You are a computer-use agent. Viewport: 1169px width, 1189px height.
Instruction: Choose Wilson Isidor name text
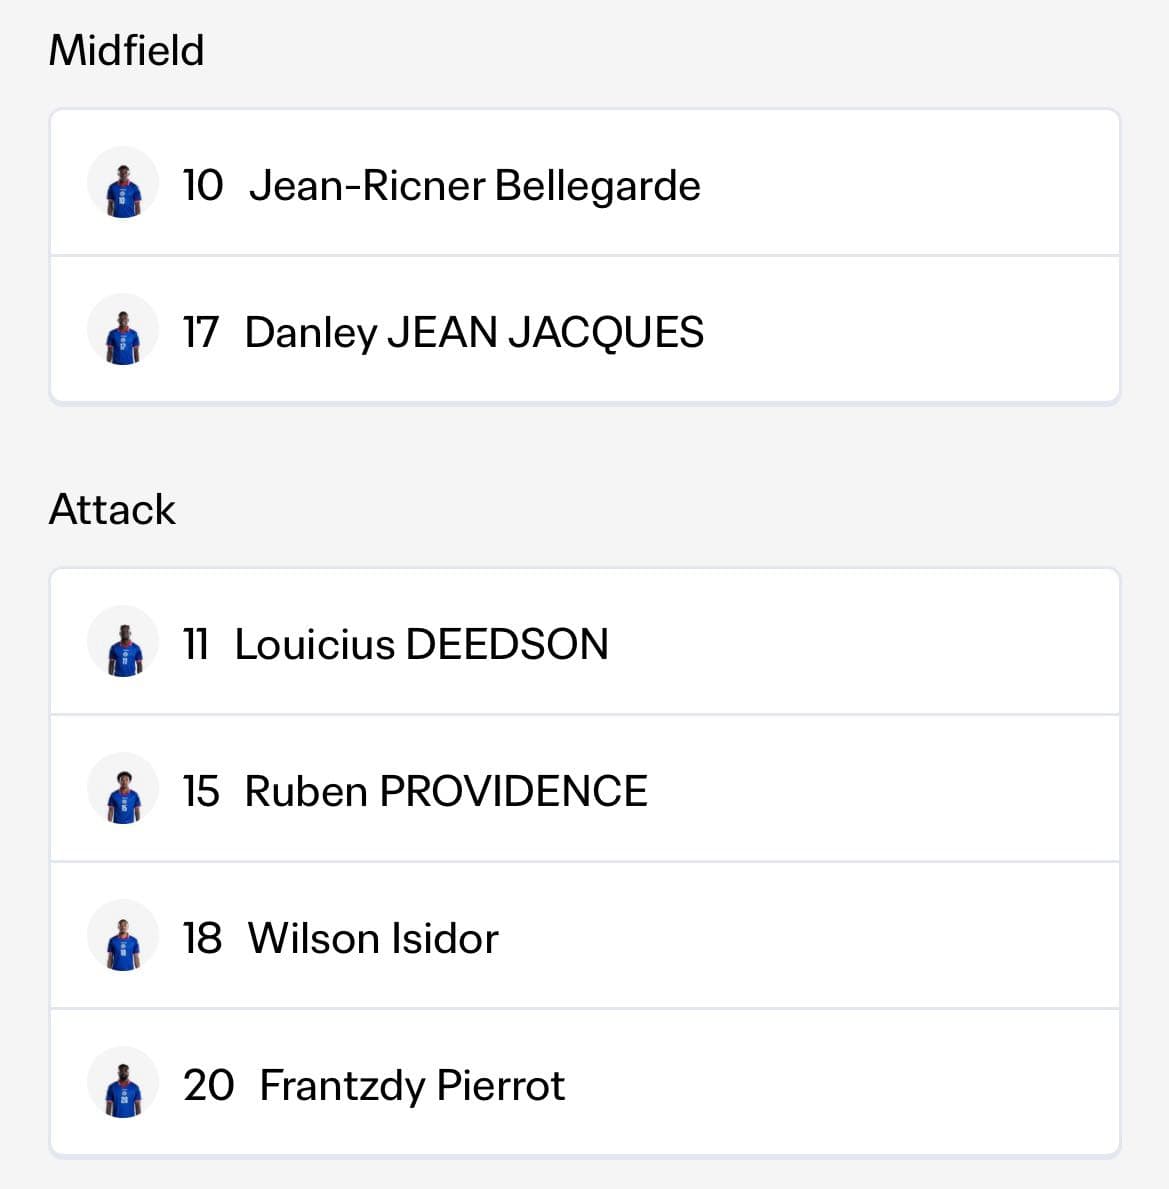(373, 939)
